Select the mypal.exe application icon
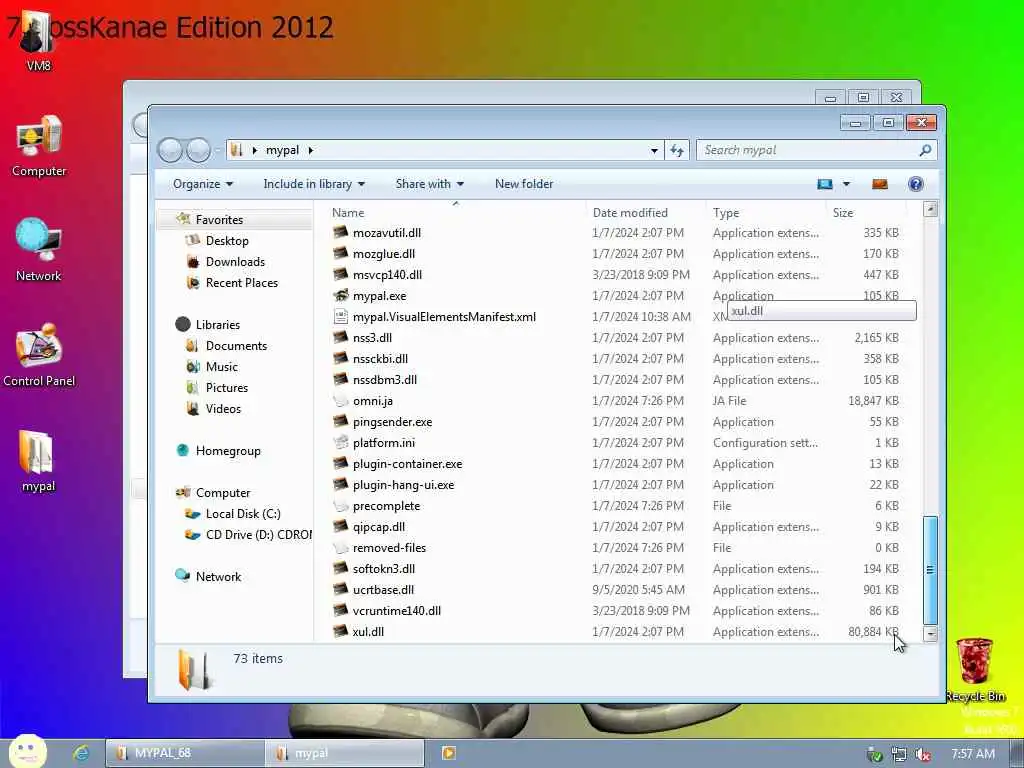This screenshot has width=1024, height=768. pos(340,295)
